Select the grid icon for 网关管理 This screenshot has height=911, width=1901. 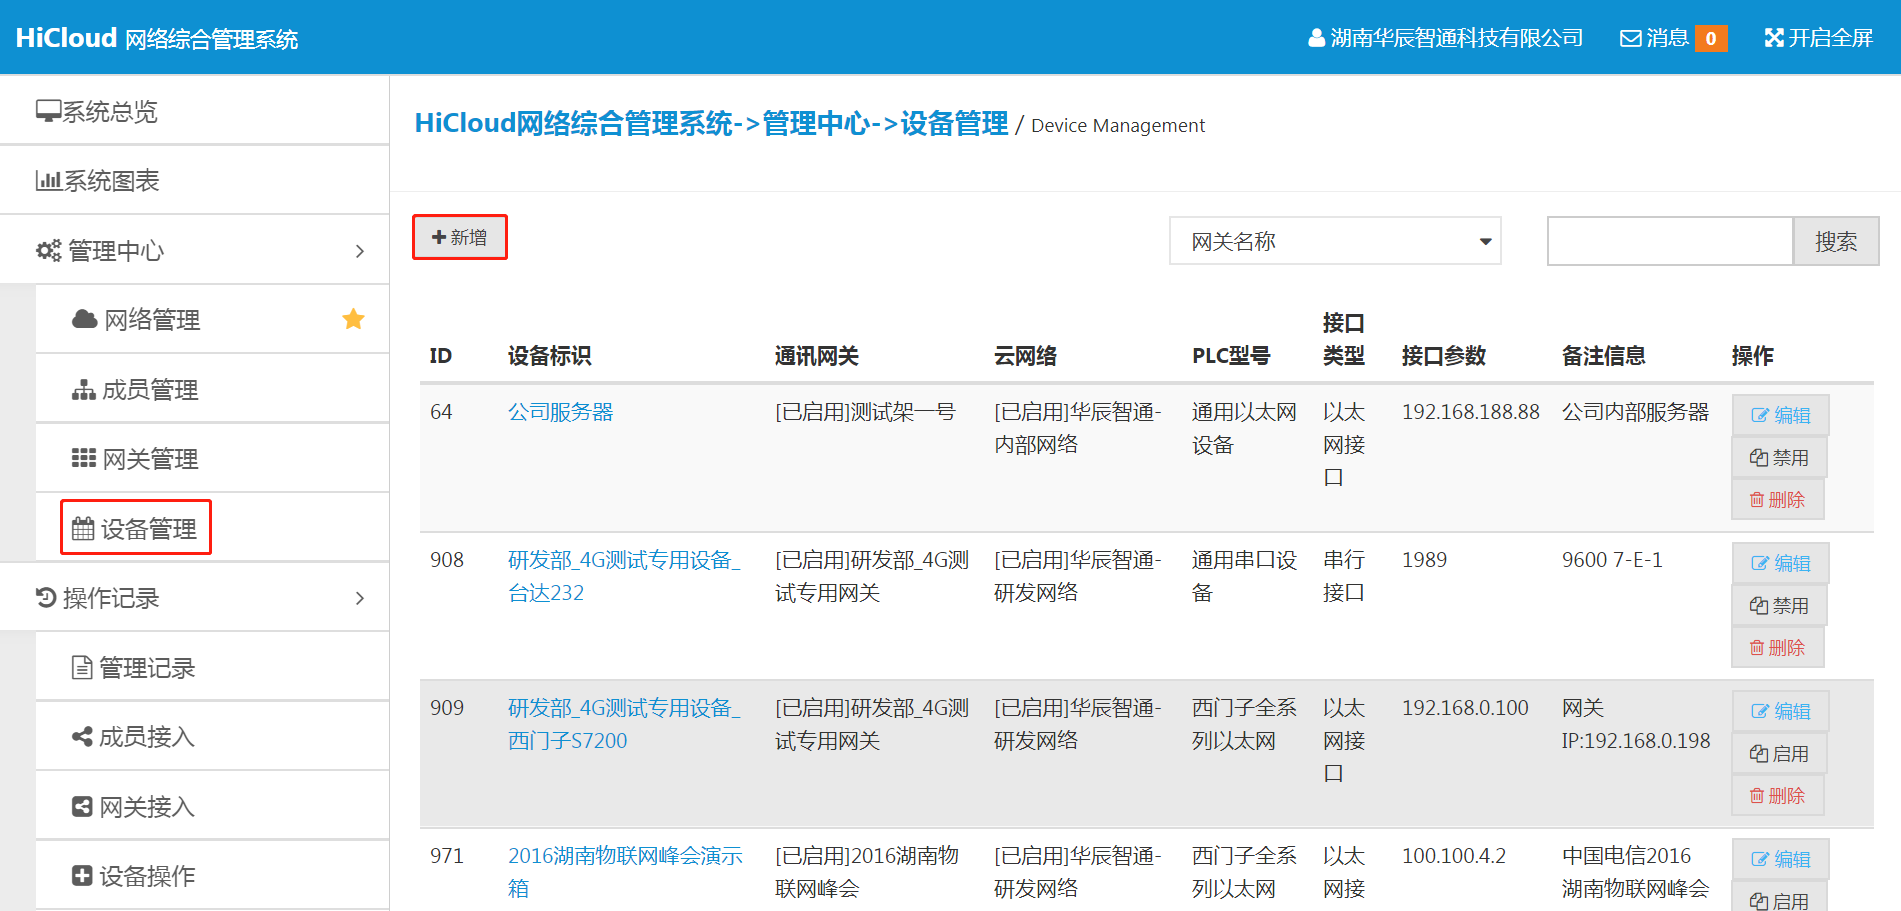(82, 457)
